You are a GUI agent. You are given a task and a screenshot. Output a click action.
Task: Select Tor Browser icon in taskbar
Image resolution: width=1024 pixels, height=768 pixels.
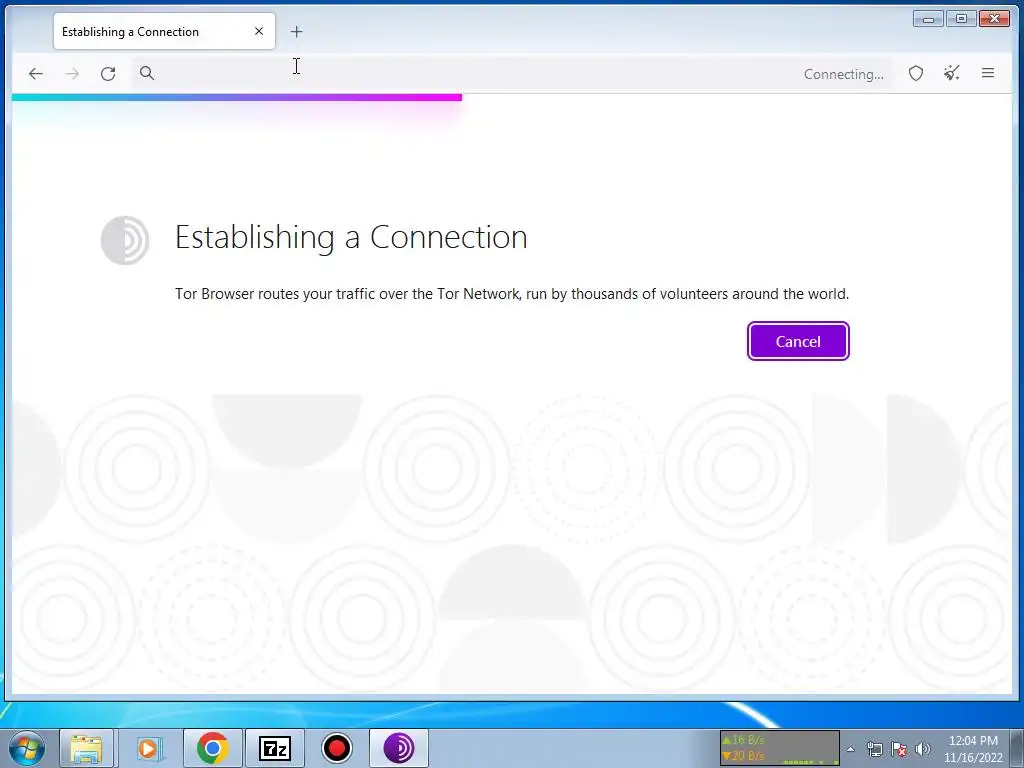[x=399, y=748]
